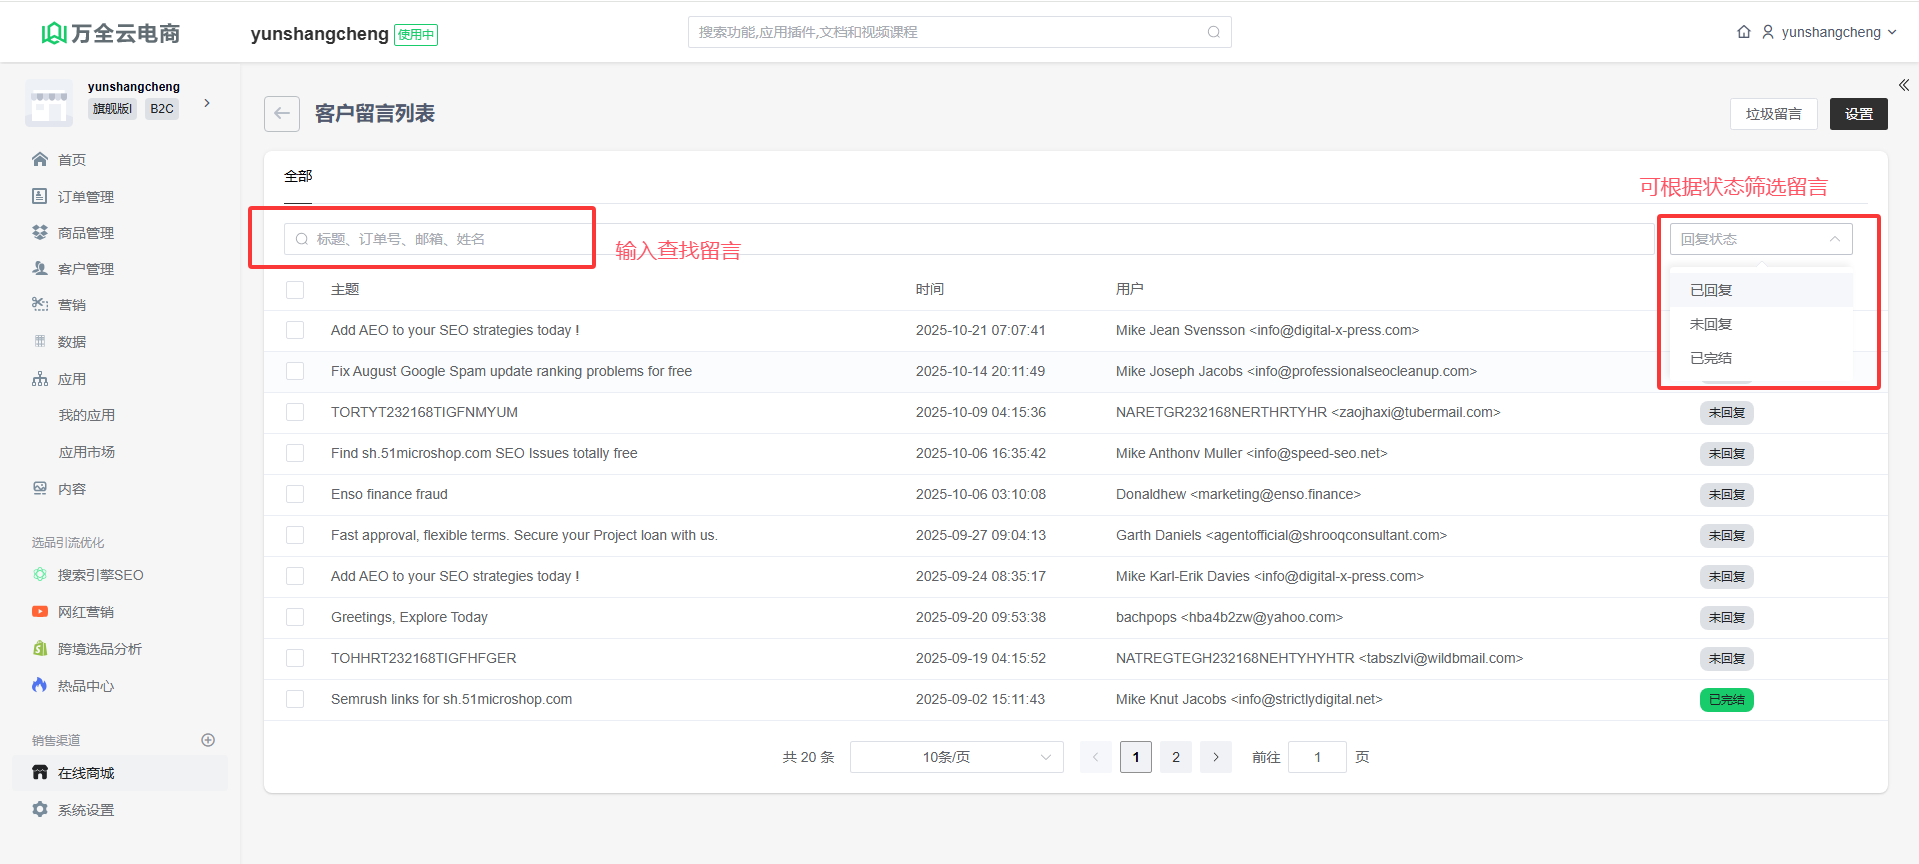Click the back arrow beside 客户留言列表

pos(282,114)
